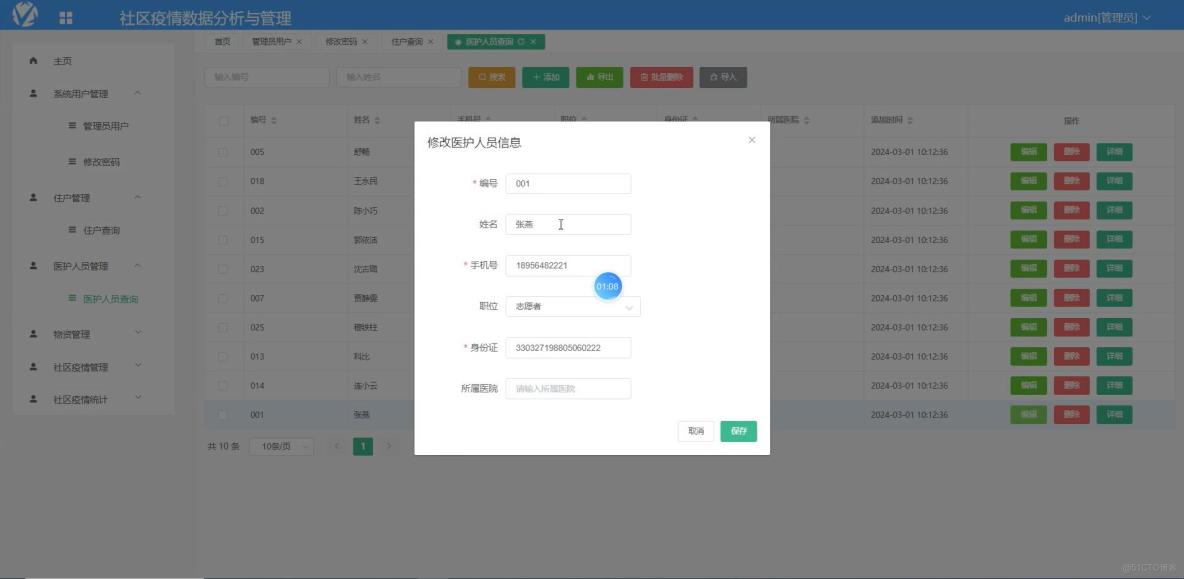The width and height of the screenshot is (1184, 579).
Task: Check the checkbox for row 005 赵畅
Action: coord(224,150)
